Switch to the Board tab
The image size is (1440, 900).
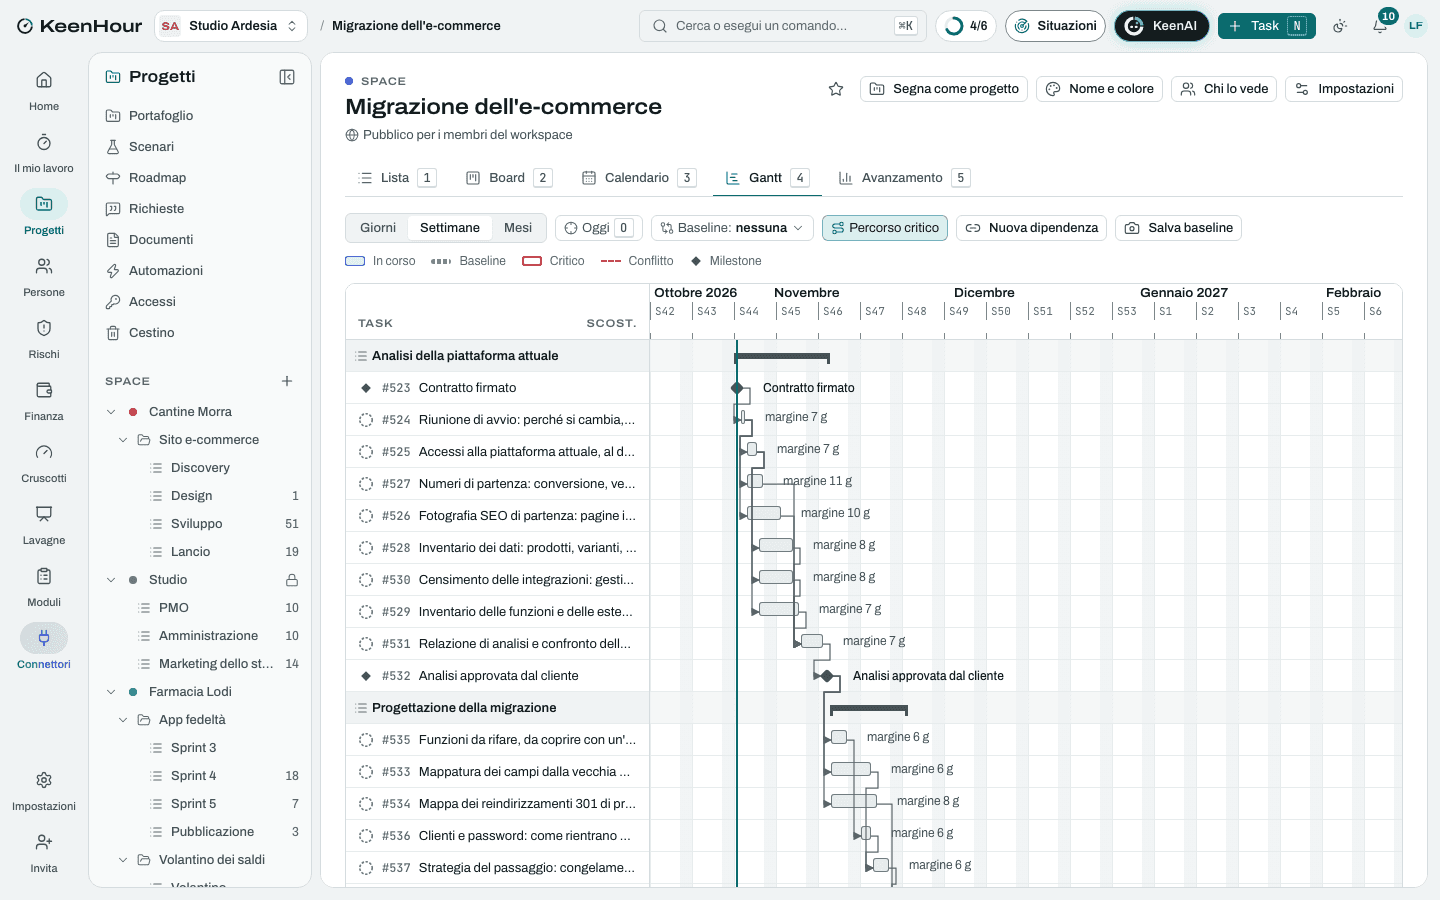click(x=509, y=178)
